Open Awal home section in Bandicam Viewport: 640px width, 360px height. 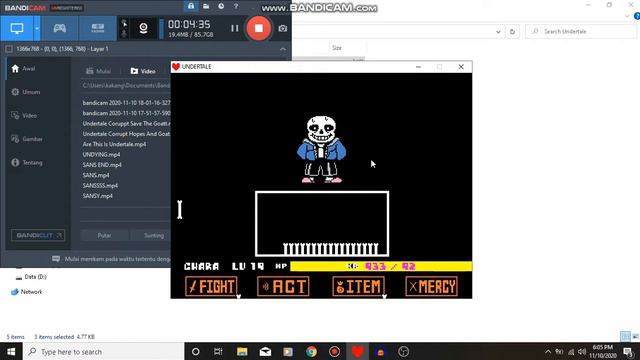click(23, 69)
